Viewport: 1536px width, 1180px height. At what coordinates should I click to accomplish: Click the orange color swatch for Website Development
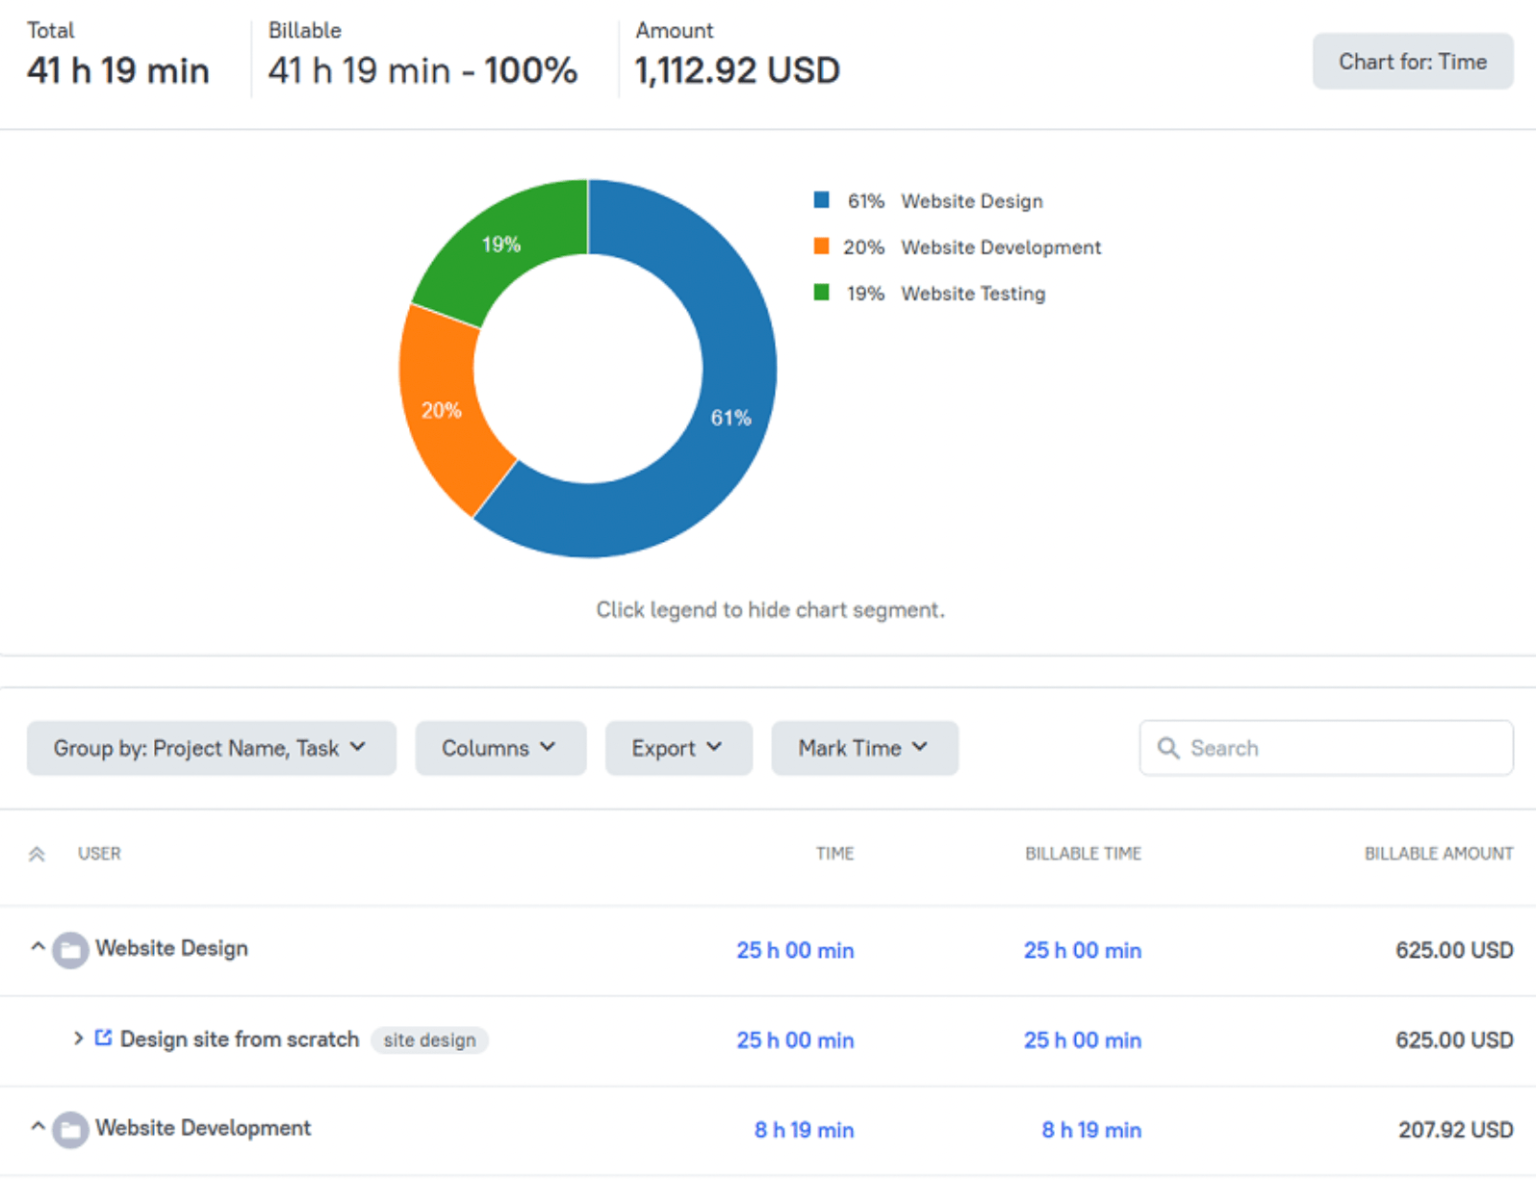[820, 247]
